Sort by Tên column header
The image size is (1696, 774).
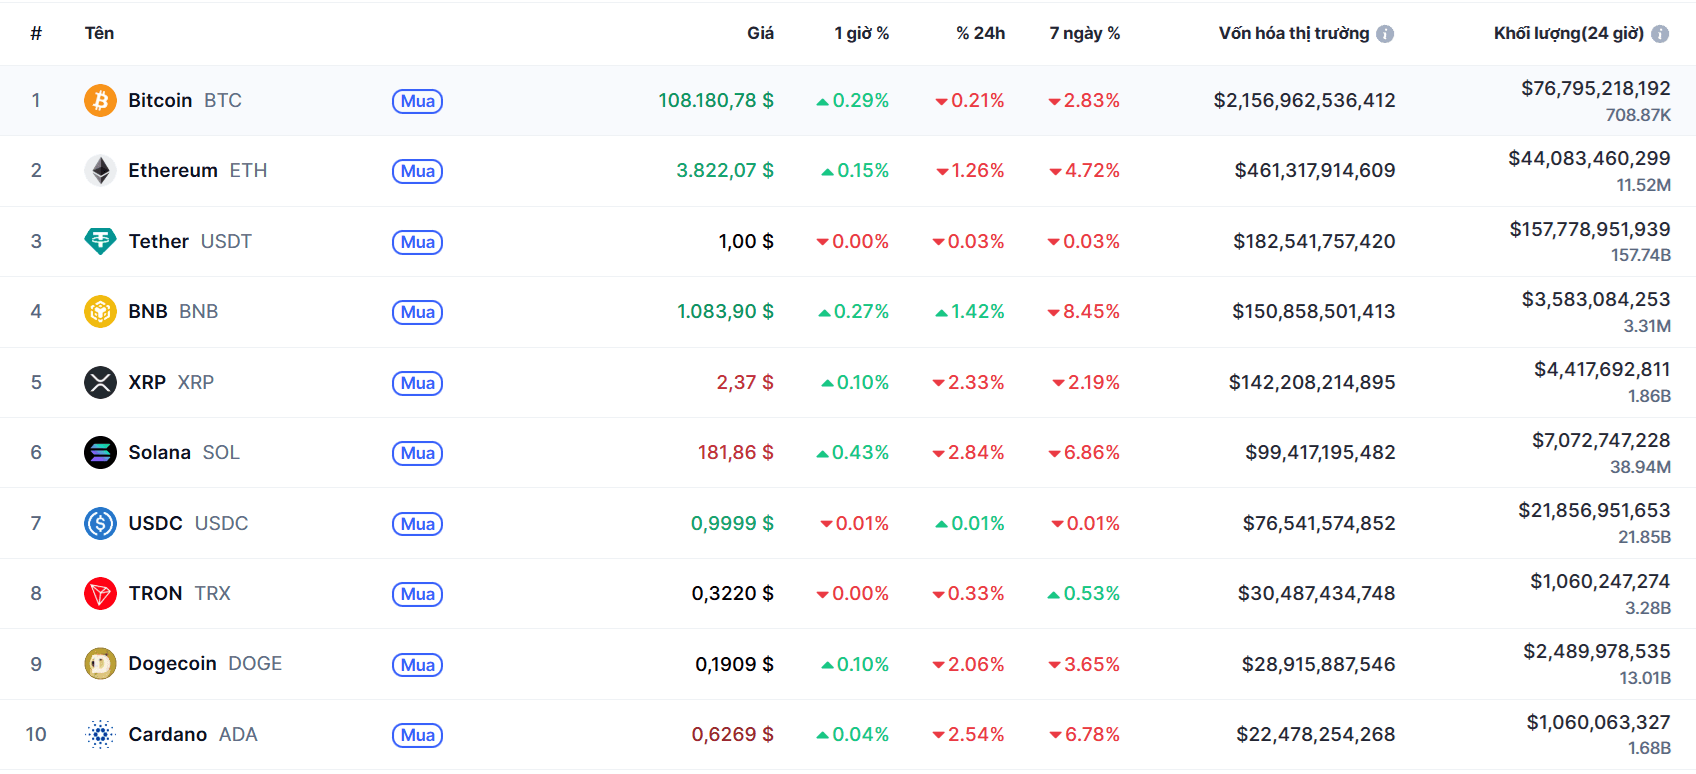click(x=99, y=33)
